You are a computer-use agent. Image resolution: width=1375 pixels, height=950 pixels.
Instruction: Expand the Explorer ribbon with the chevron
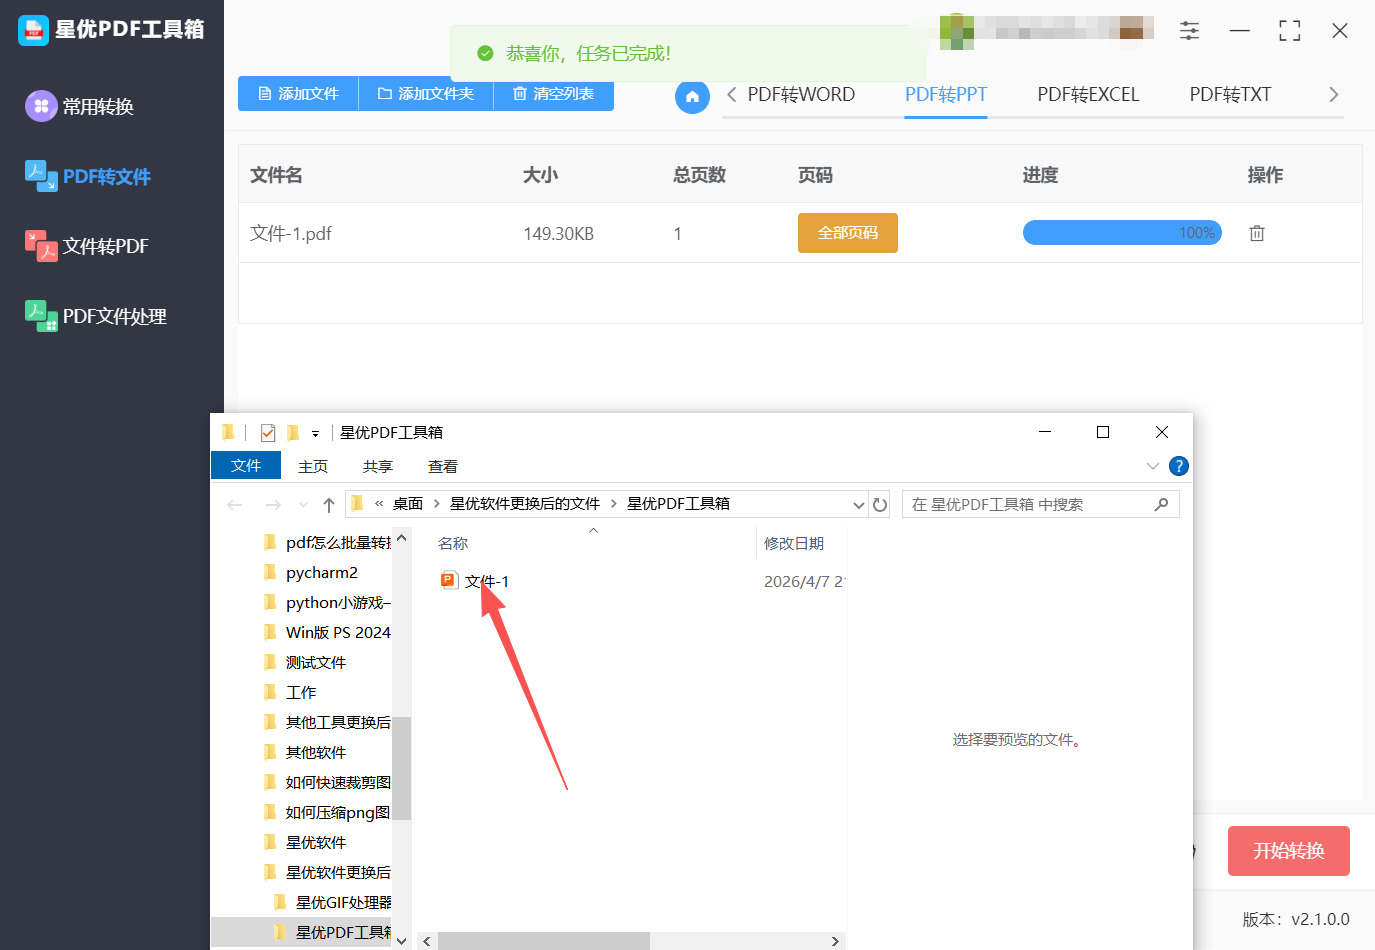[1153, 466]
